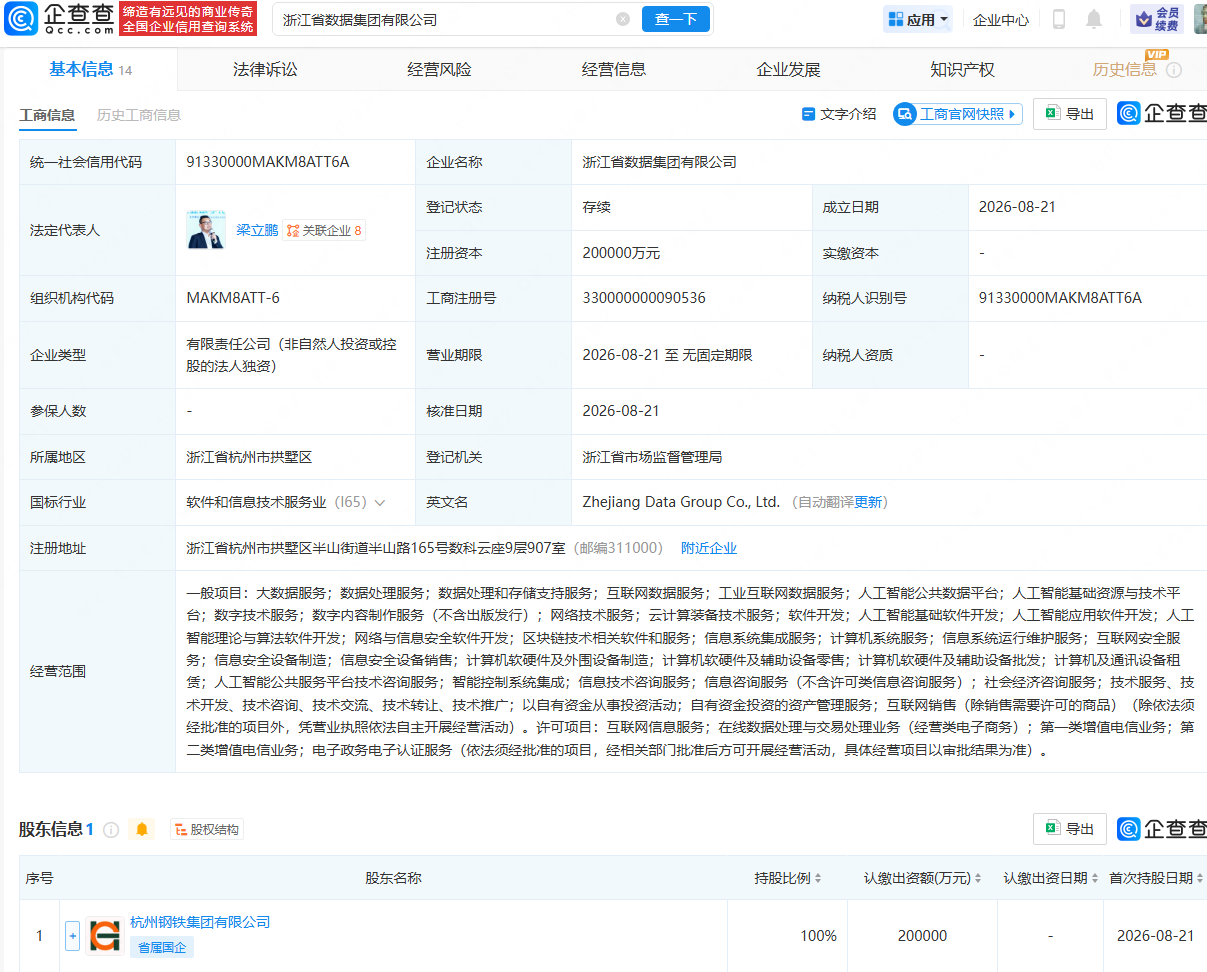Click region value 浙江省杭州市拱墅区

click(x=249, y=457)
